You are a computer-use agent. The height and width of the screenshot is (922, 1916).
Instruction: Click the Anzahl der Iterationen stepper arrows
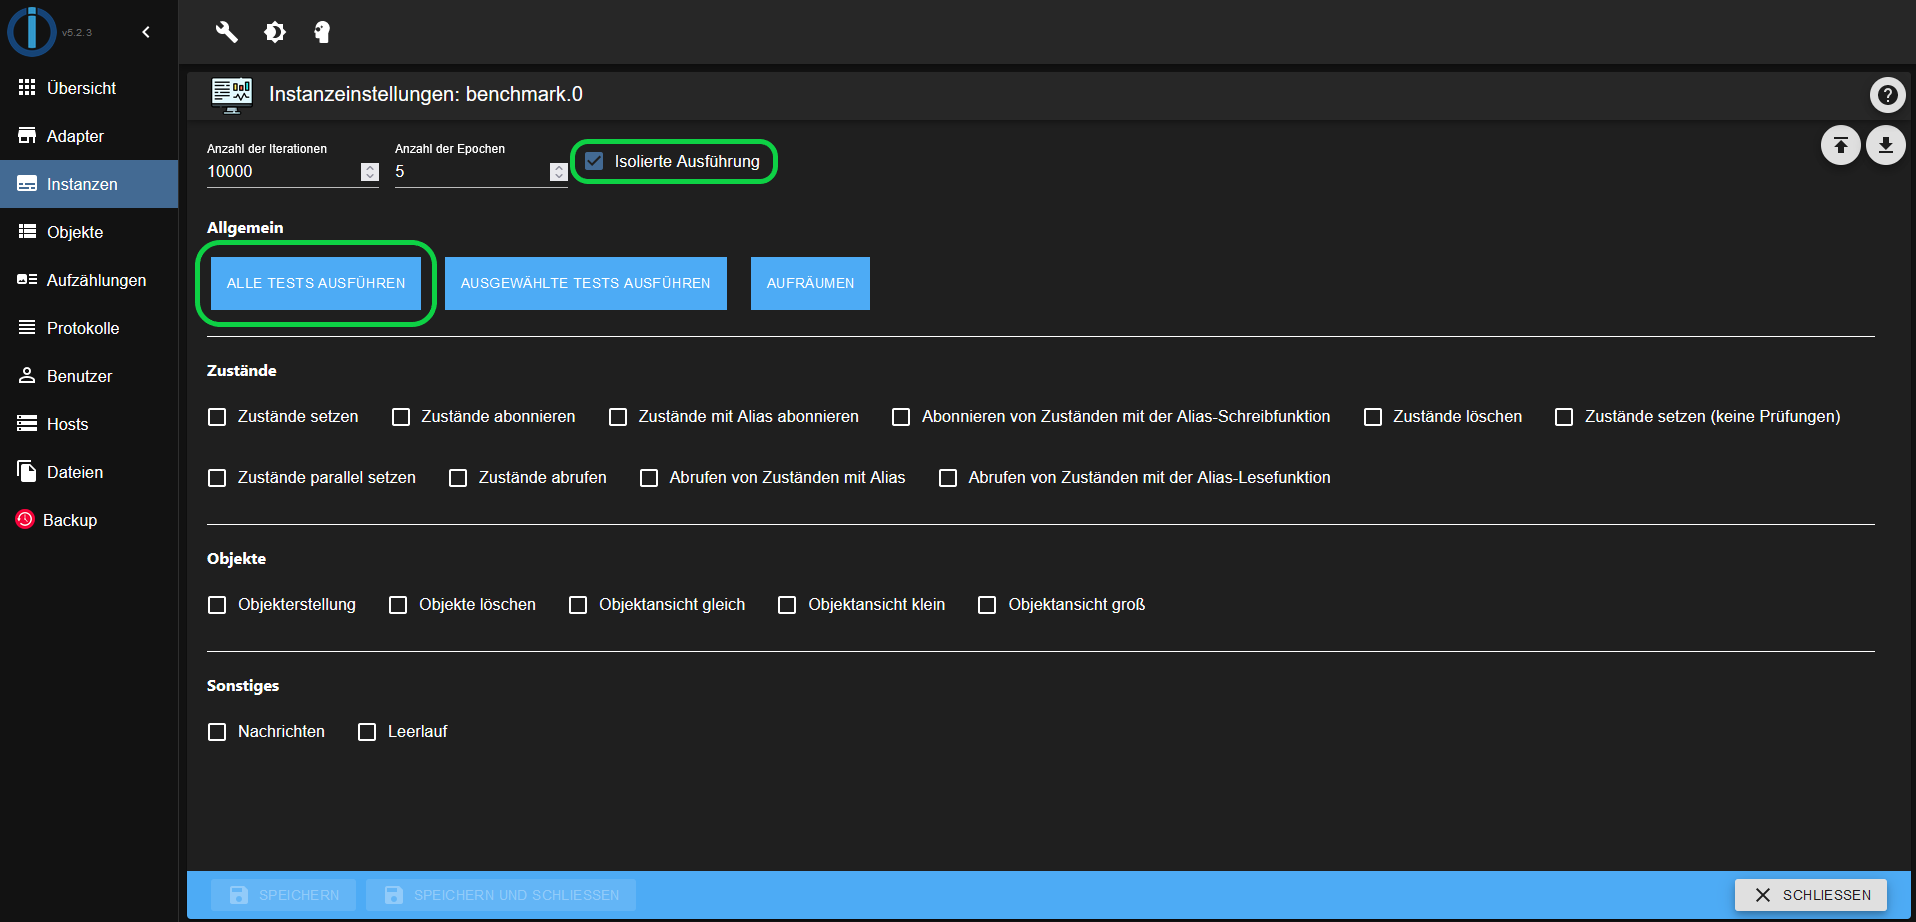(x=370, y=172)
